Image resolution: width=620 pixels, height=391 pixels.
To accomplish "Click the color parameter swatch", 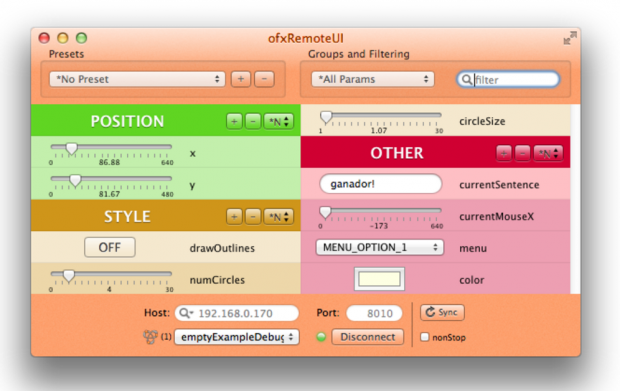I will [379, 279].
